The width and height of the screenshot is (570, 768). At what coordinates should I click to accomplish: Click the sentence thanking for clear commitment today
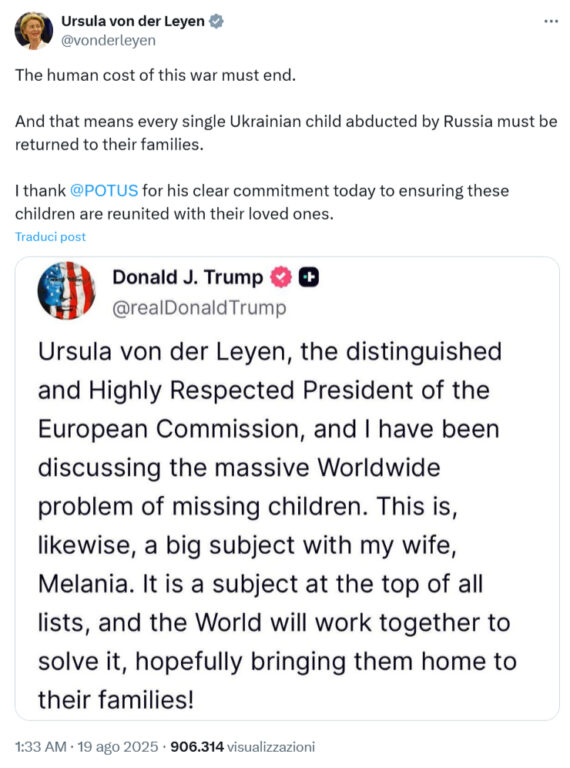pos(261,202)
